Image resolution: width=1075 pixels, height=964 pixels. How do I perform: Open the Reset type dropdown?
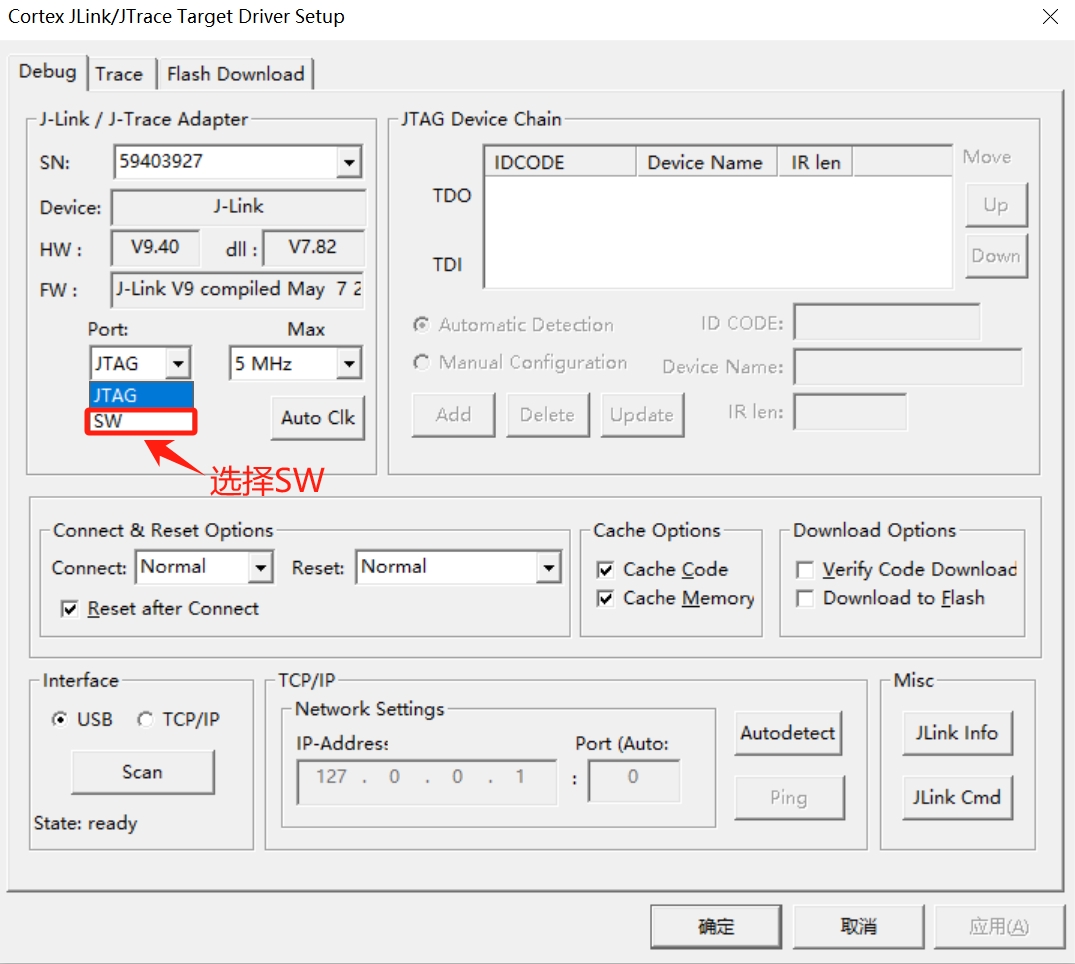tap(548, 568)
